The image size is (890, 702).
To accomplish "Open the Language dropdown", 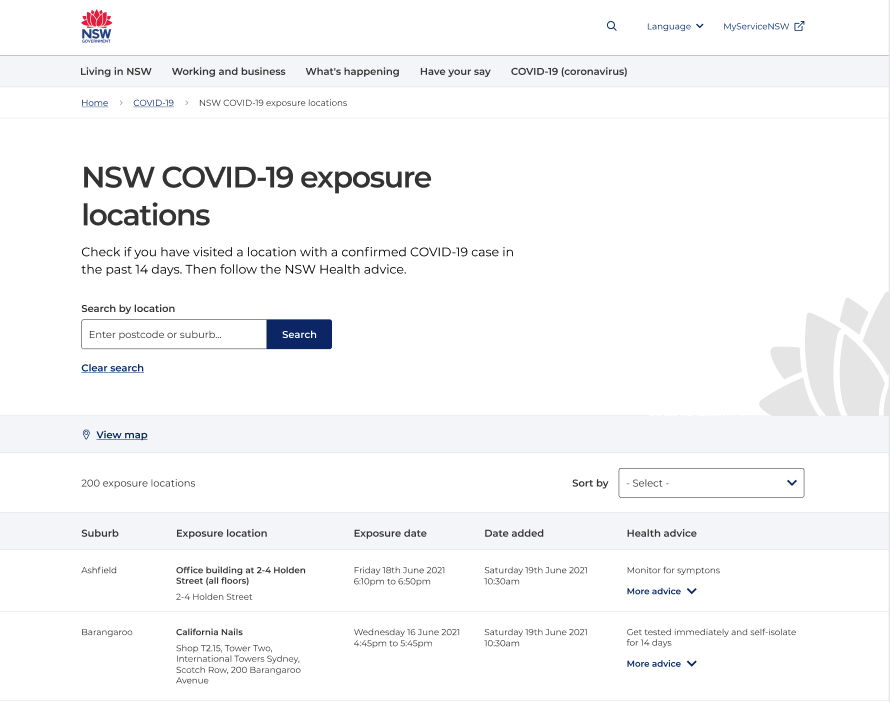I will click(675, 26).
